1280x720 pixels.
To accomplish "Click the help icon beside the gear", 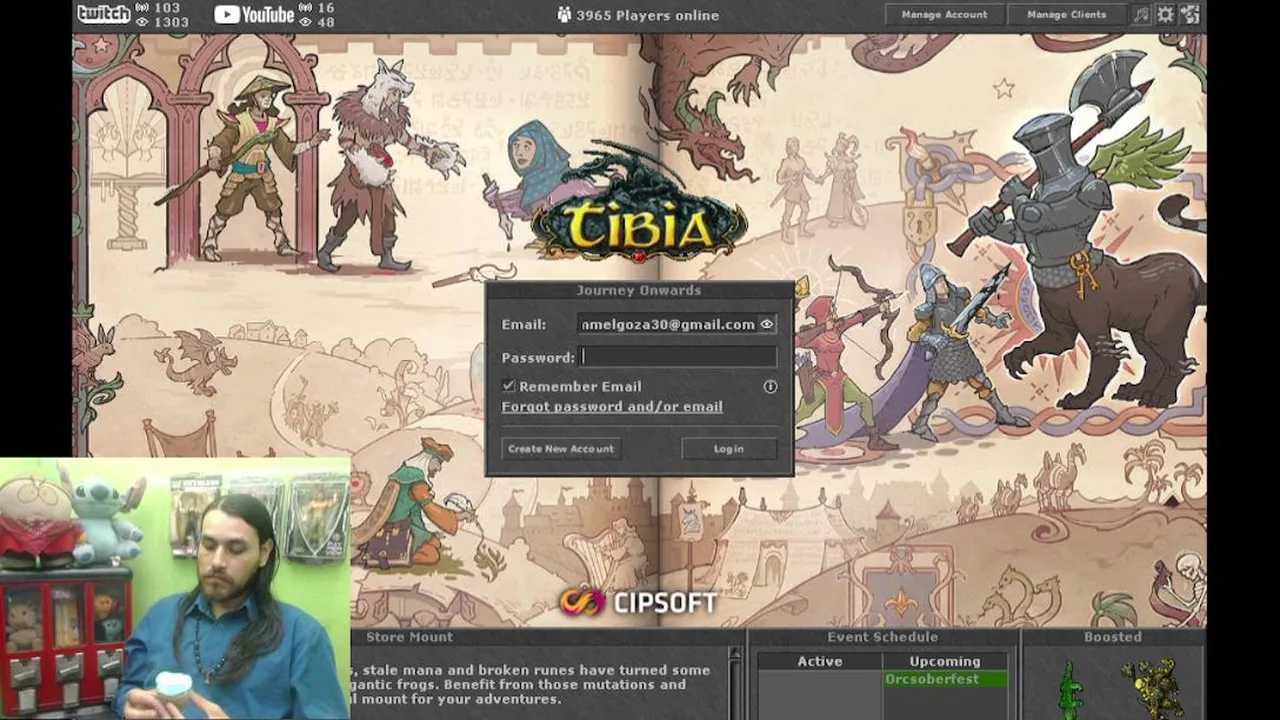I will pos(1190,14).
